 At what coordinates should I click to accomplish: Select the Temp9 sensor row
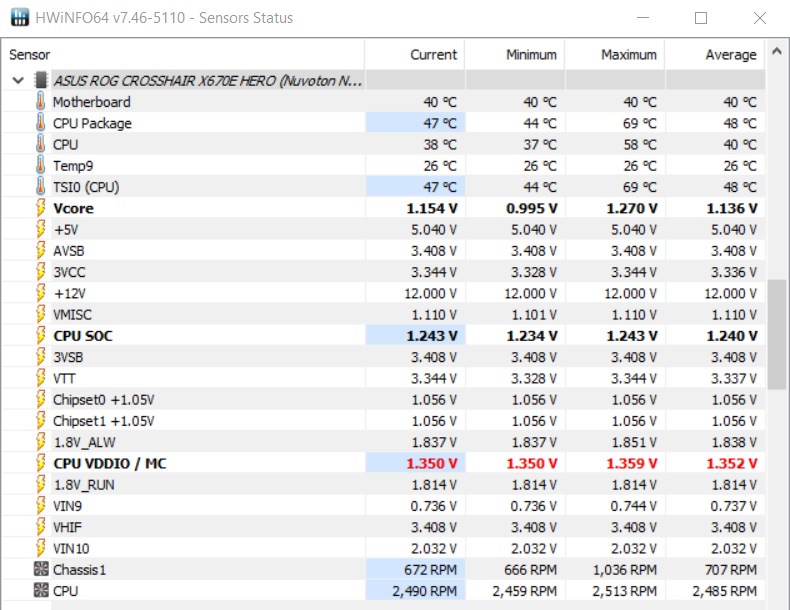[383, 165]
